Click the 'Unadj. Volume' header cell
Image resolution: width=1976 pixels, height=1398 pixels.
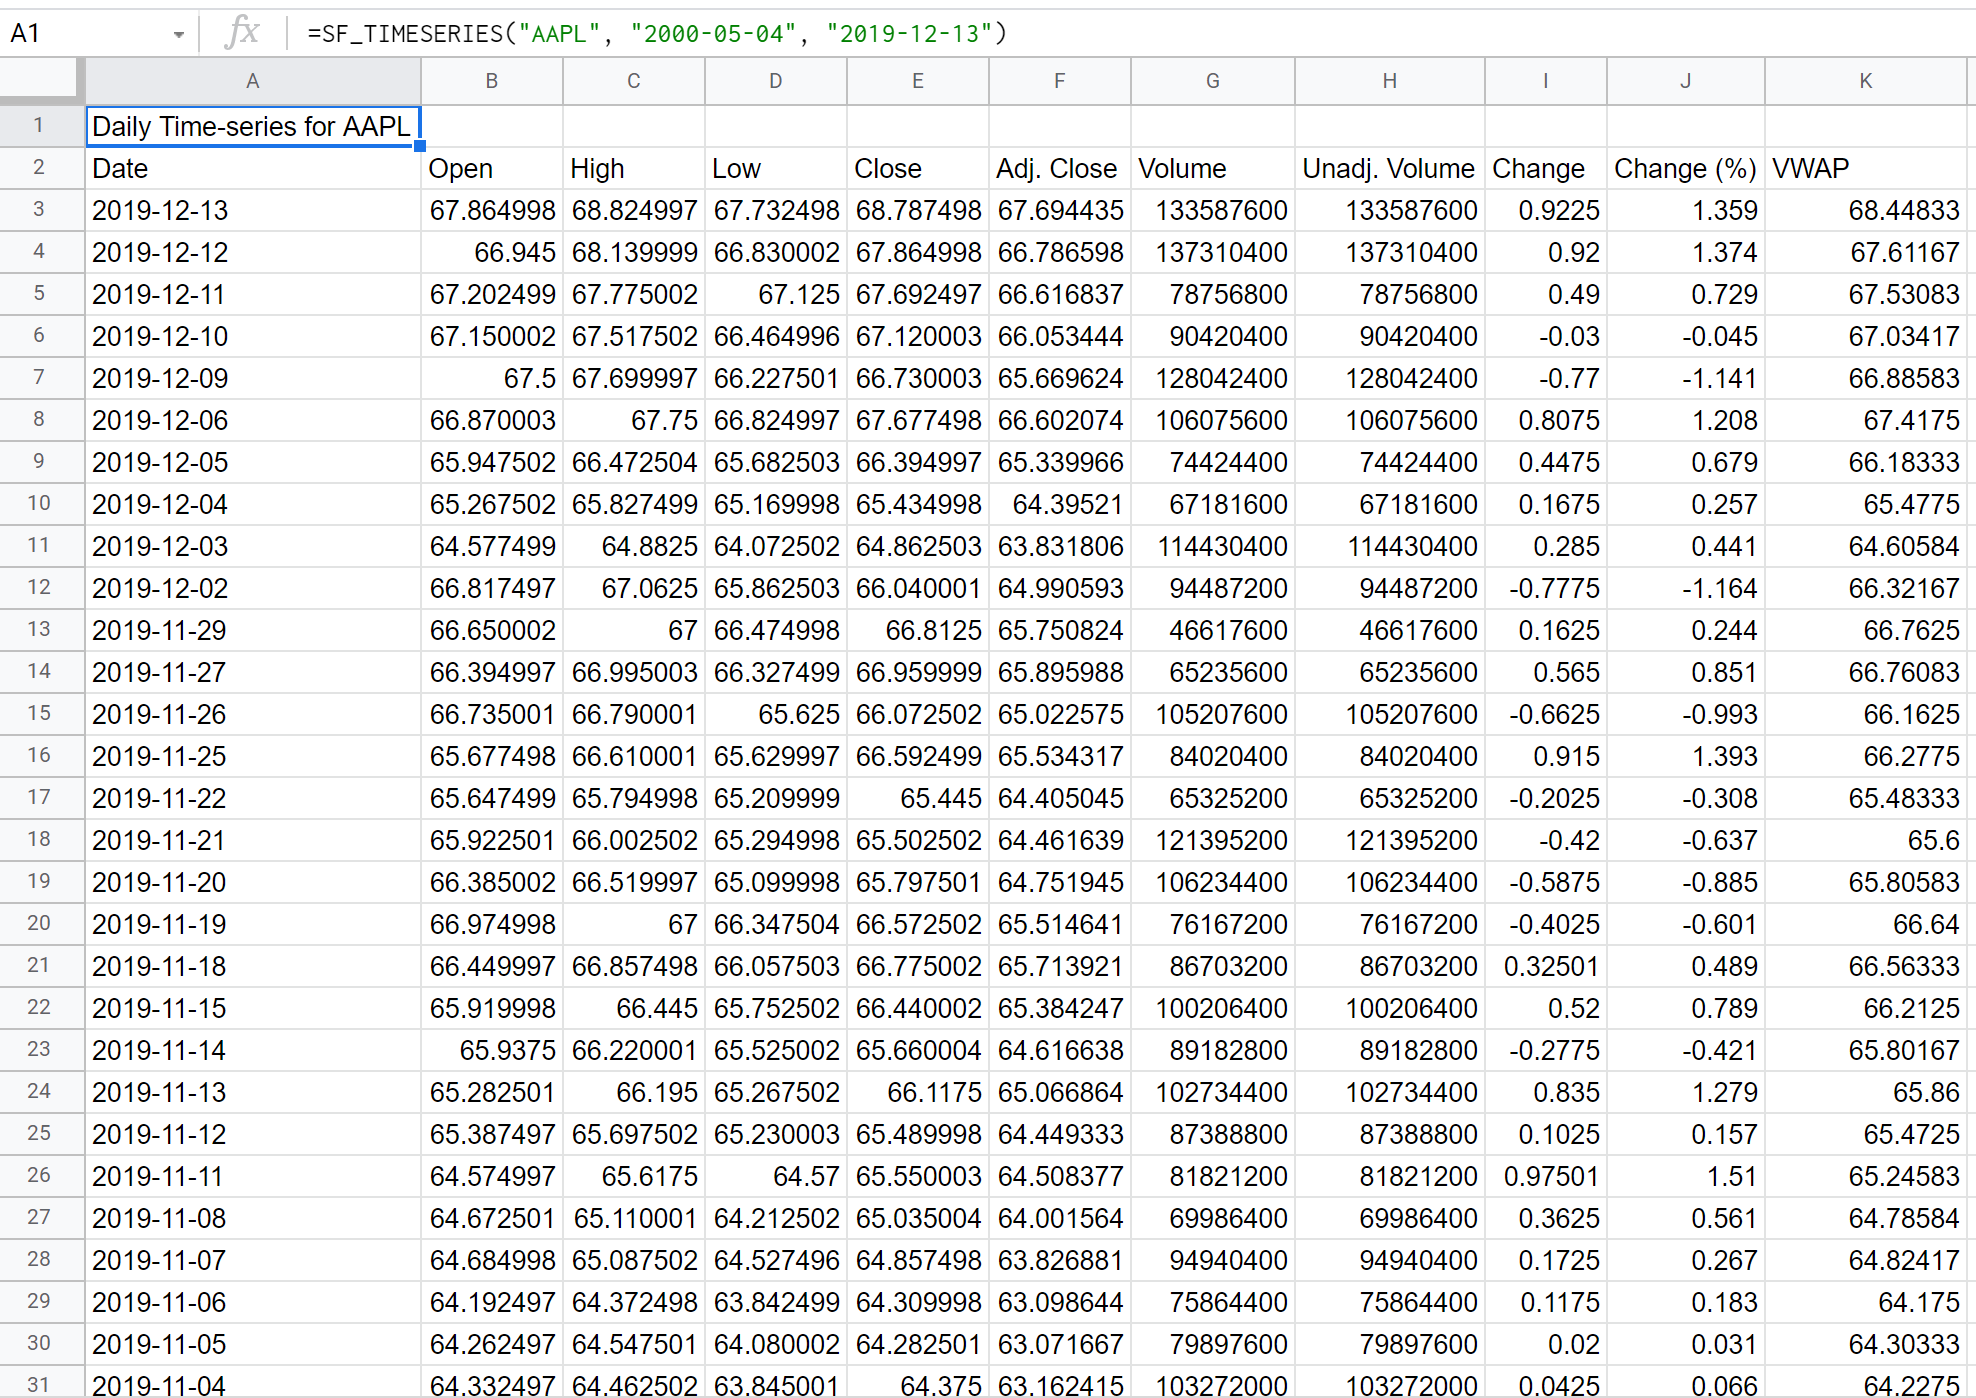coord(1390,169)
